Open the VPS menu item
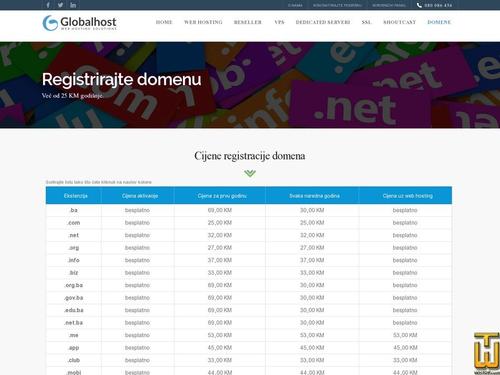This screenshot has height=375, width=500. 279,22
